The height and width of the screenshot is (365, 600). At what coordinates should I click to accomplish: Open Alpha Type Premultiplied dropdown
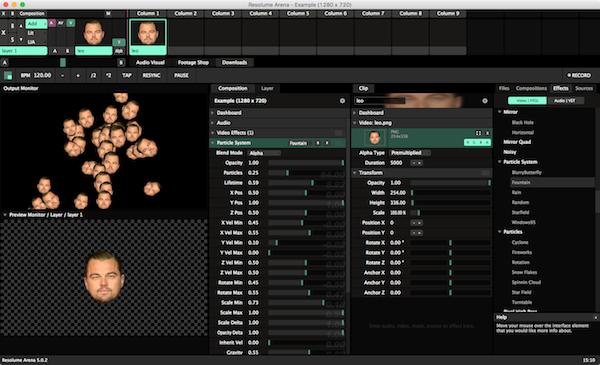pos(410,153)
